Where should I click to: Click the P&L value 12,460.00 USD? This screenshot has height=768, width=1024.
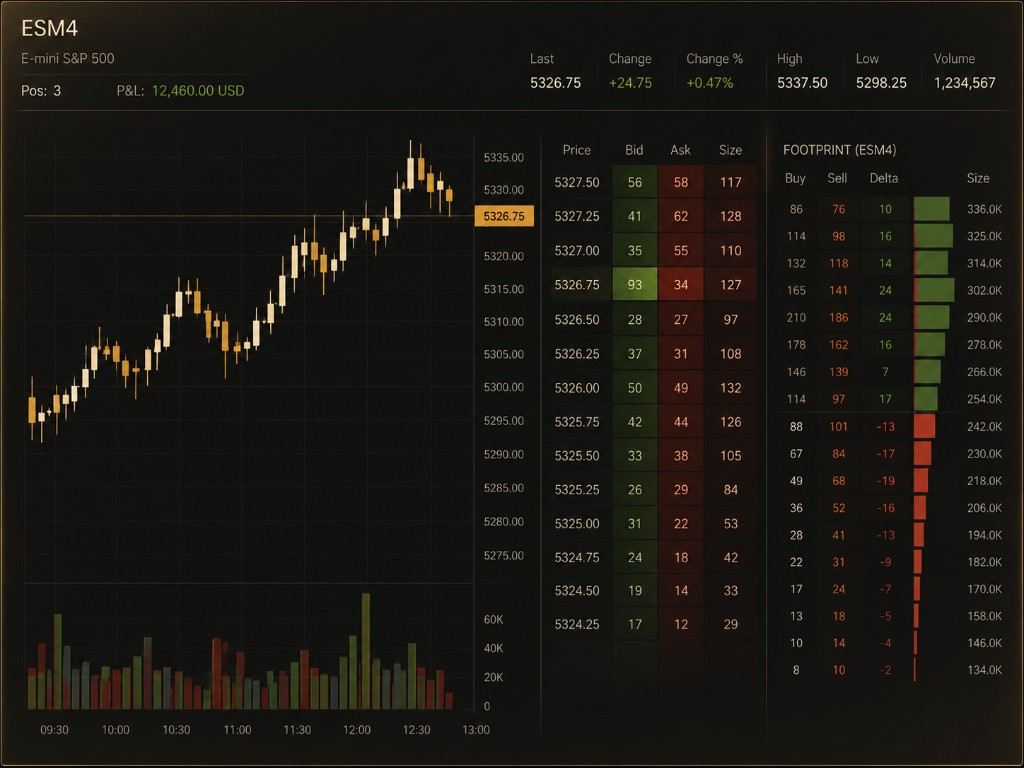coord(198,91)
